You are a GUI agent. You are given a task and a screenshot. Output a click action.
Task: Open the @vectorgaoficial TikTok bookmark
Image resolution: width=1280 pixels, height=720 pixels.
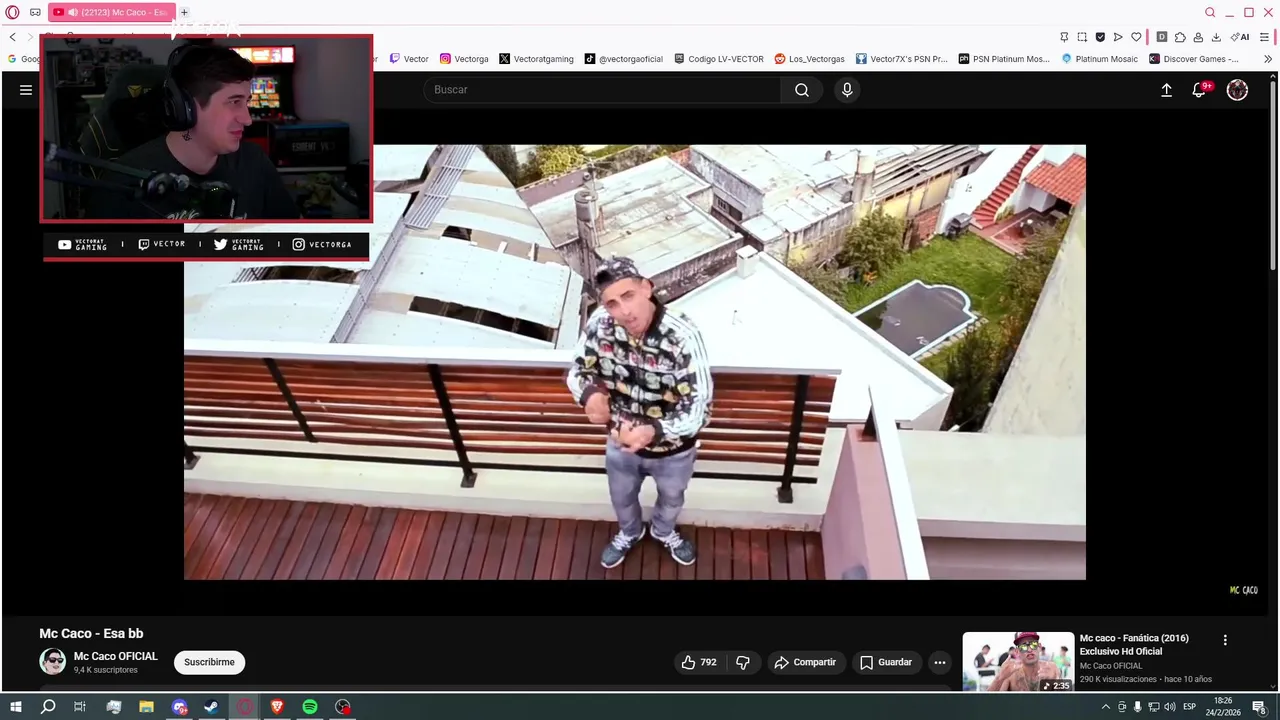click(x=624, y=59)
